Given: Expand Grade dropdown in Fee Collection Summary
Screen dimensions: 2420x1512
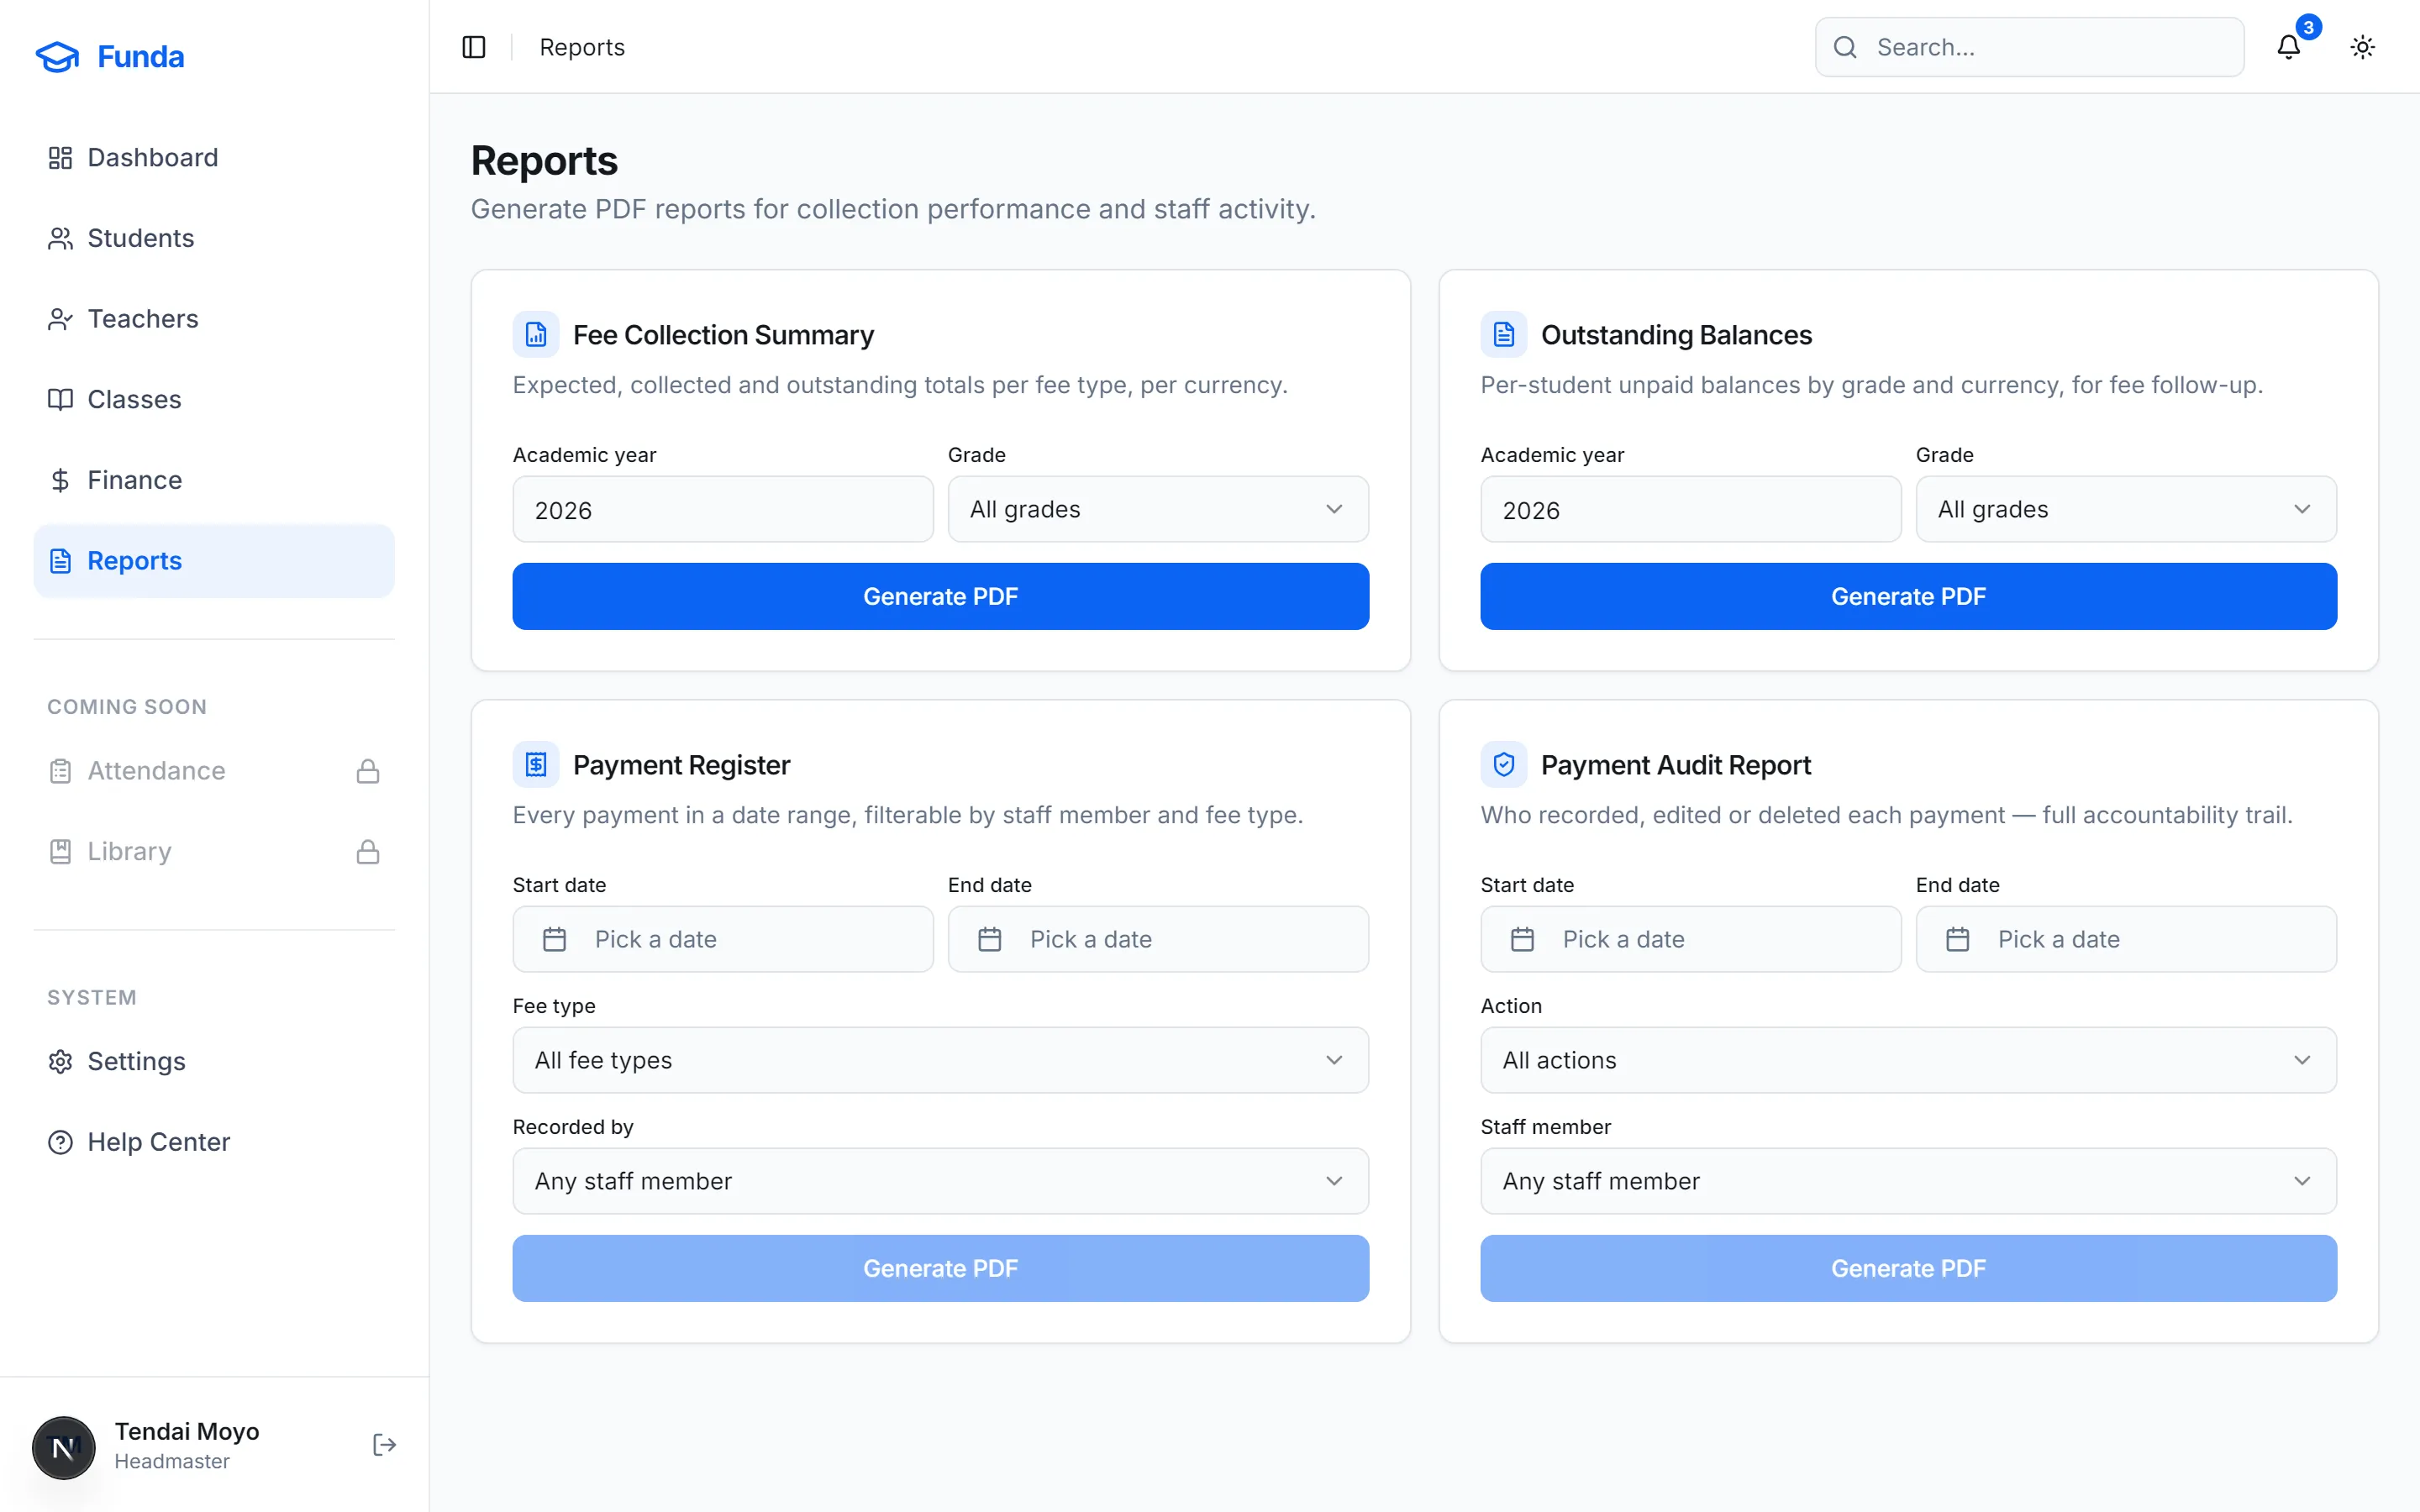Looking at the screenshot, I should [x=1158, y=509].
